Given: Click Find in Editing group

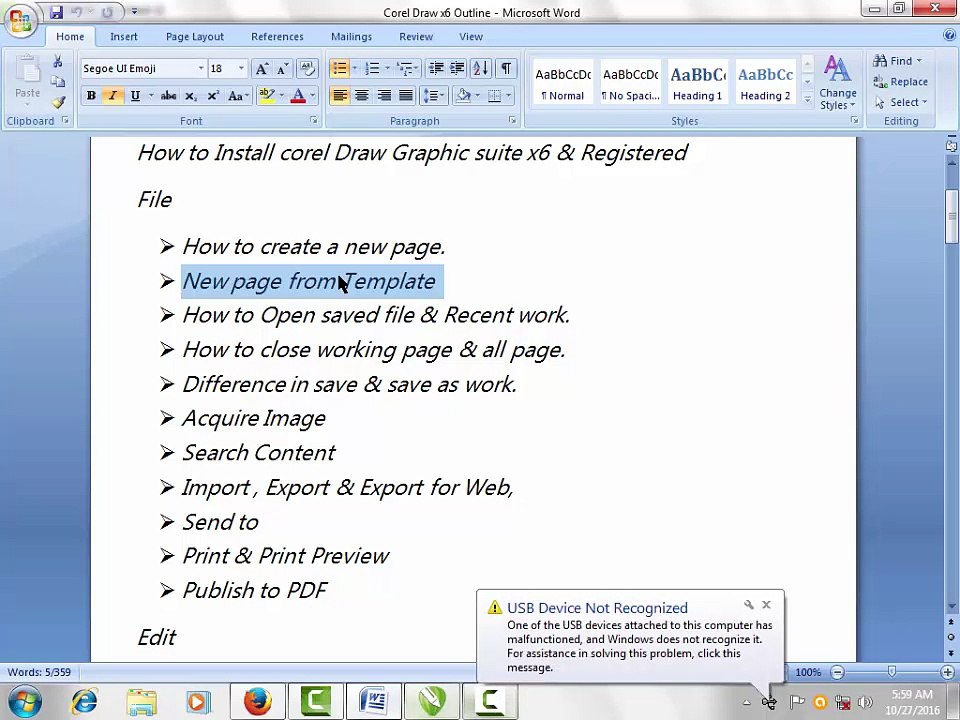Looking at the screenshot, I should click(898, 61).
